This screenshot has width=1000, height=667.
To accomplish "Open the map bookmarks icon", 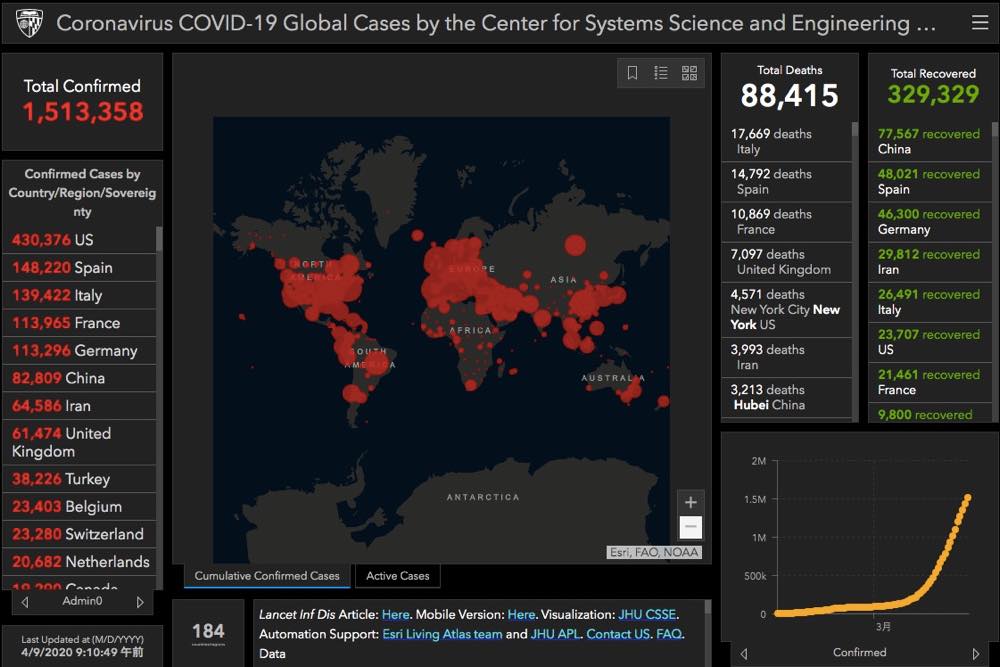I will 632,73.
